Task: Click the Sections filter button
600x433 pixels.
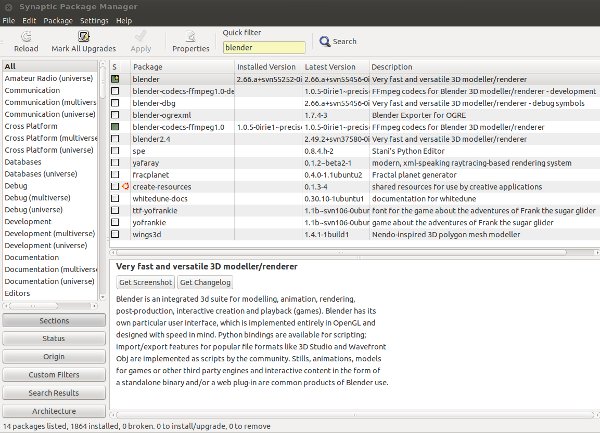Action: coord(54,321)
